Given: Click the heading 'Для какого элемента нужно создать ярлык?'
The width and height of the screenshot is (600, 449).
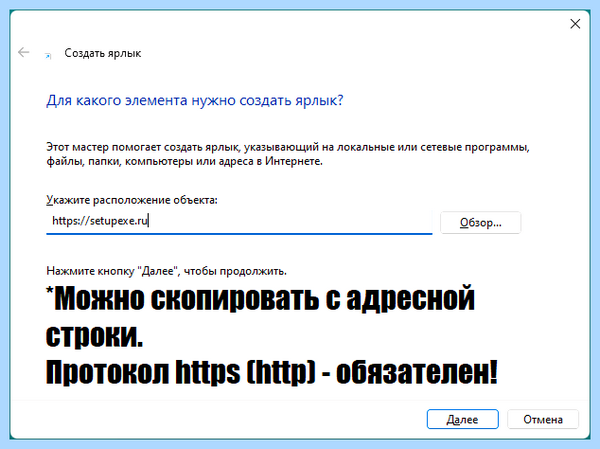Looking at the screenshot, I should click(x=195, y=101).
